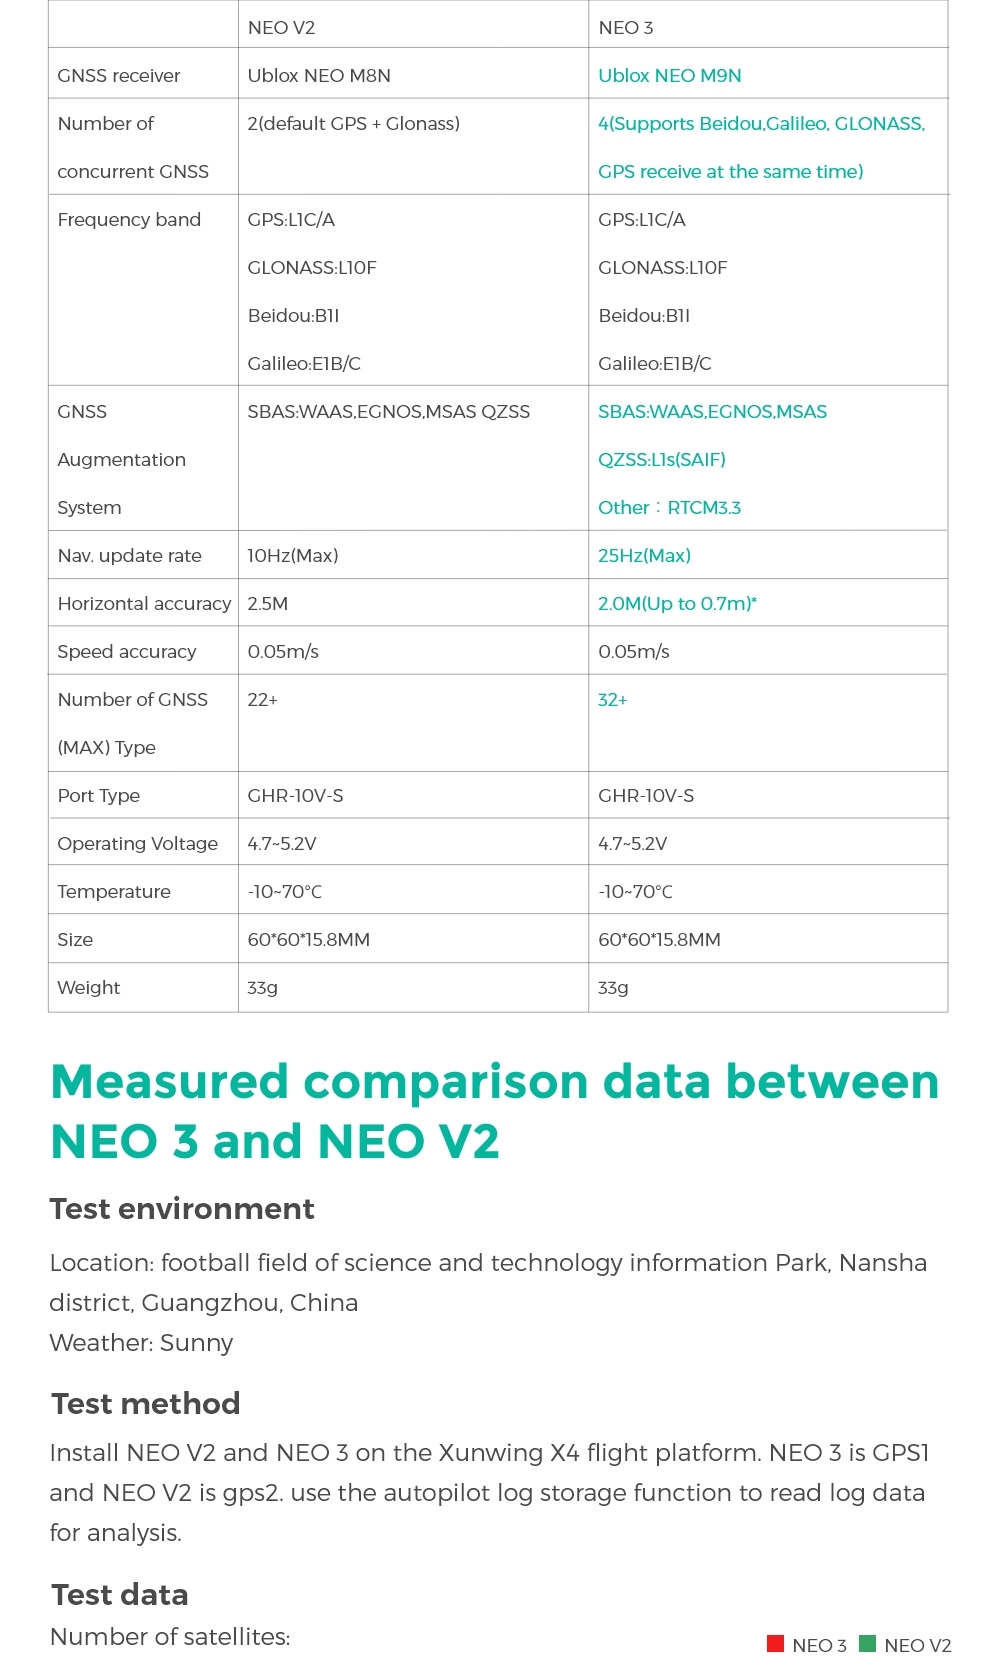Click the red NEO 3 legend swatch
Viewport: 1000px width, 1667px height.
[775, 1644]
